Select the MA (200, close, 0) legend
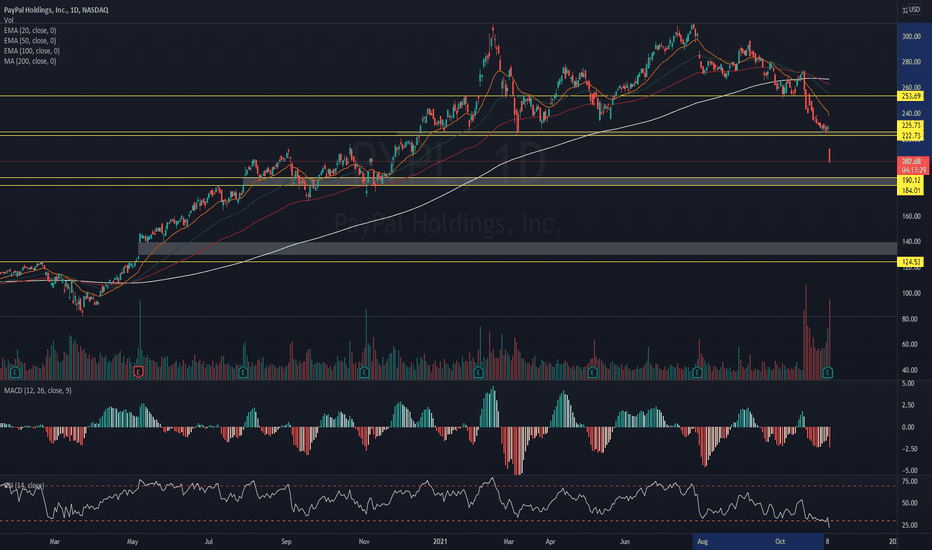 point(30,61)
